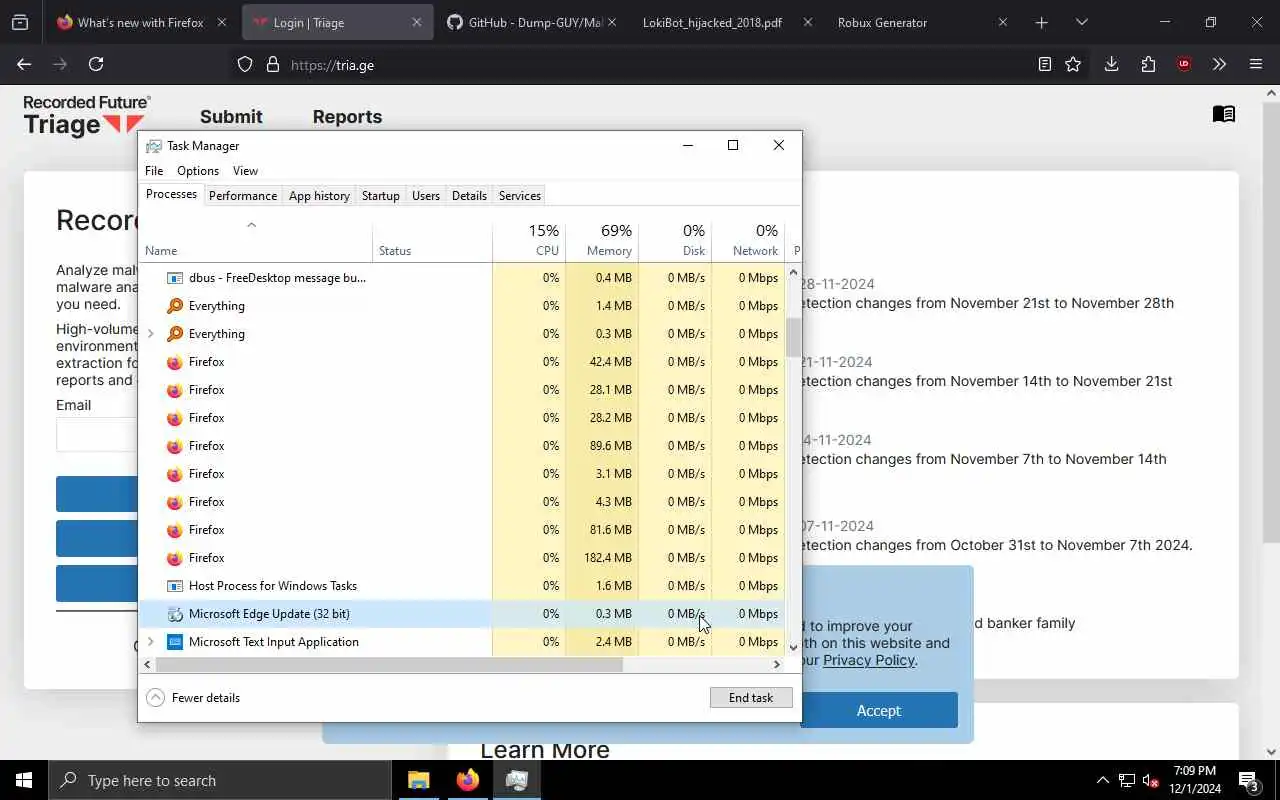Open Reports in Triage navigation
Viewport: 1280px width, 800px height.
[347, 116]
